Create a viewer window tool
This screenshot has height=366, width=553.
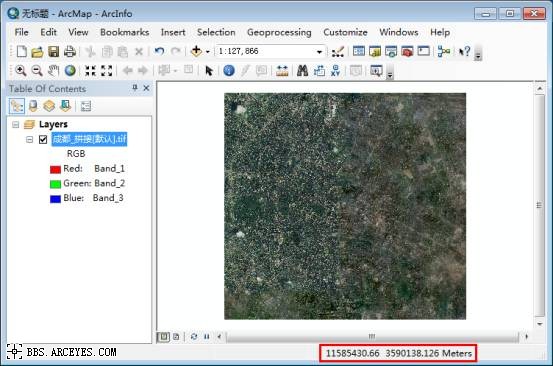click(376, 71)
